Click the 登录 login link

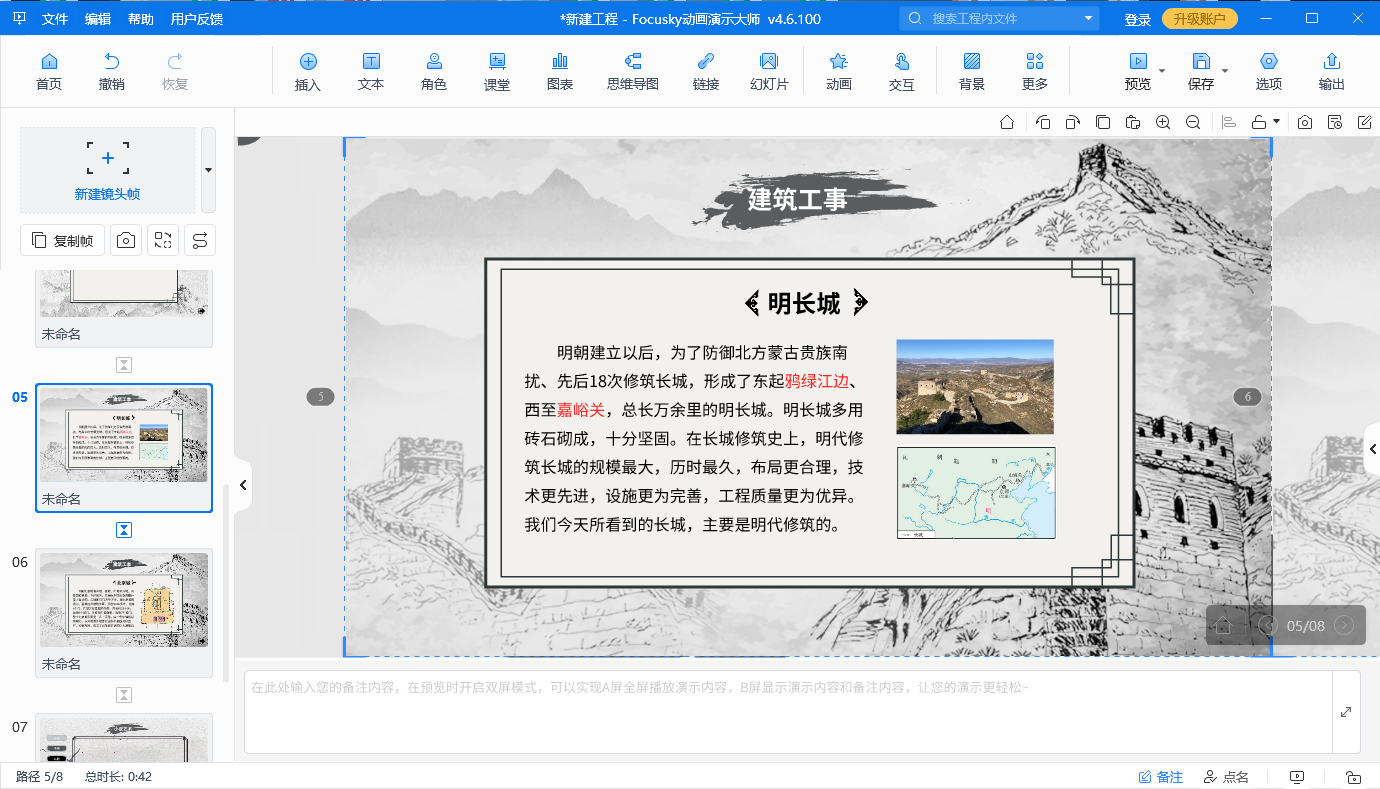click(1137, 19)
